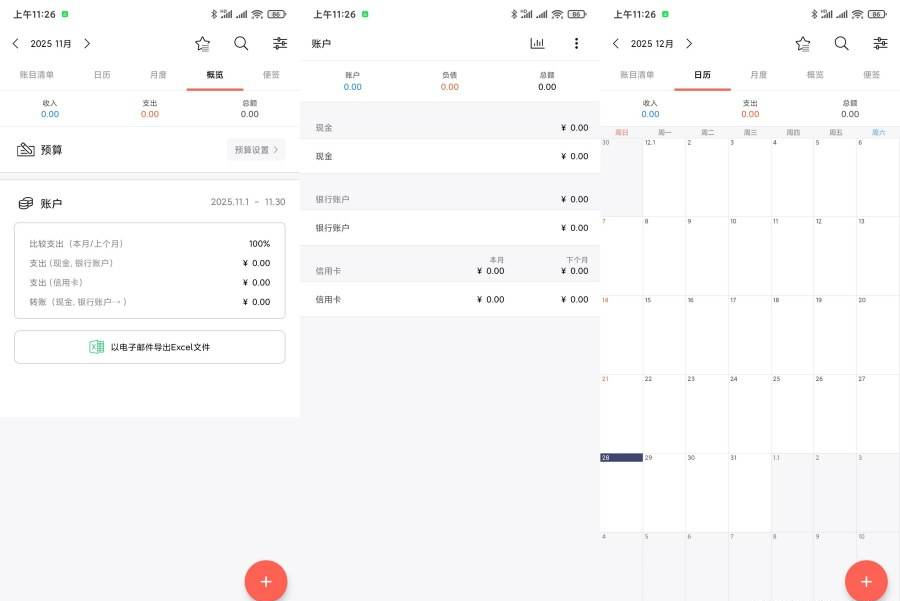The image size is (900, 601).
Task: Tap the Bluetooth status icon on the 2025 12月 screen
Action: pos(814,14)
